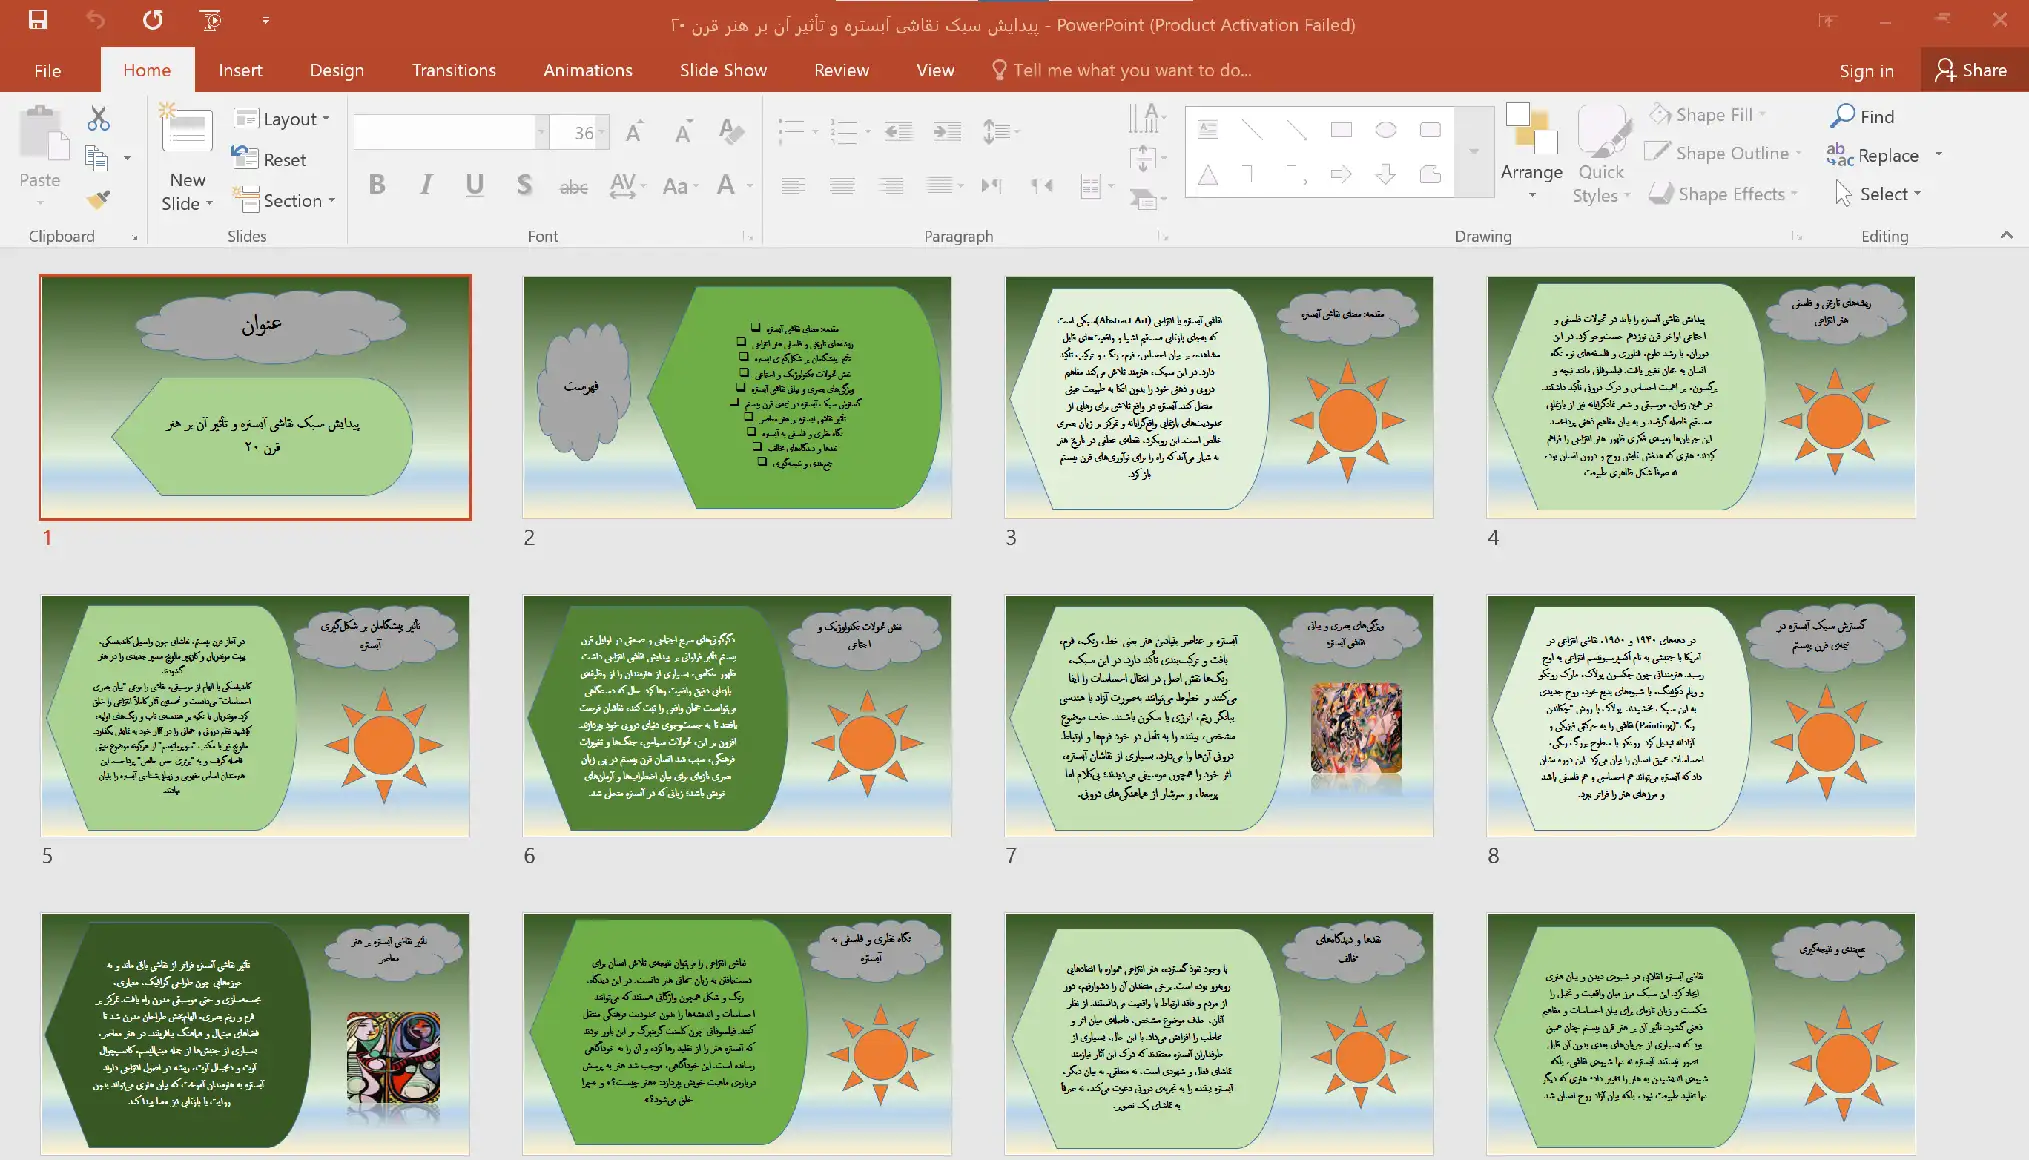Screen dimensions: 2029x1160
Task: Click the Increase Font Size icon
Action: tap(634, 132)
